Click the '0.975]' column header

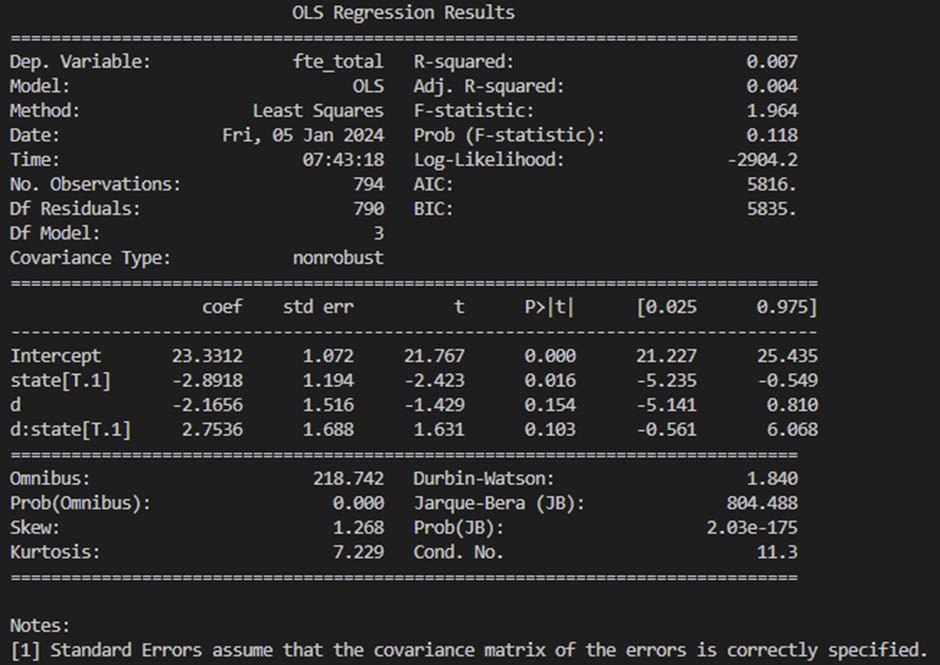pyautogui.click(x=787, y=307)
